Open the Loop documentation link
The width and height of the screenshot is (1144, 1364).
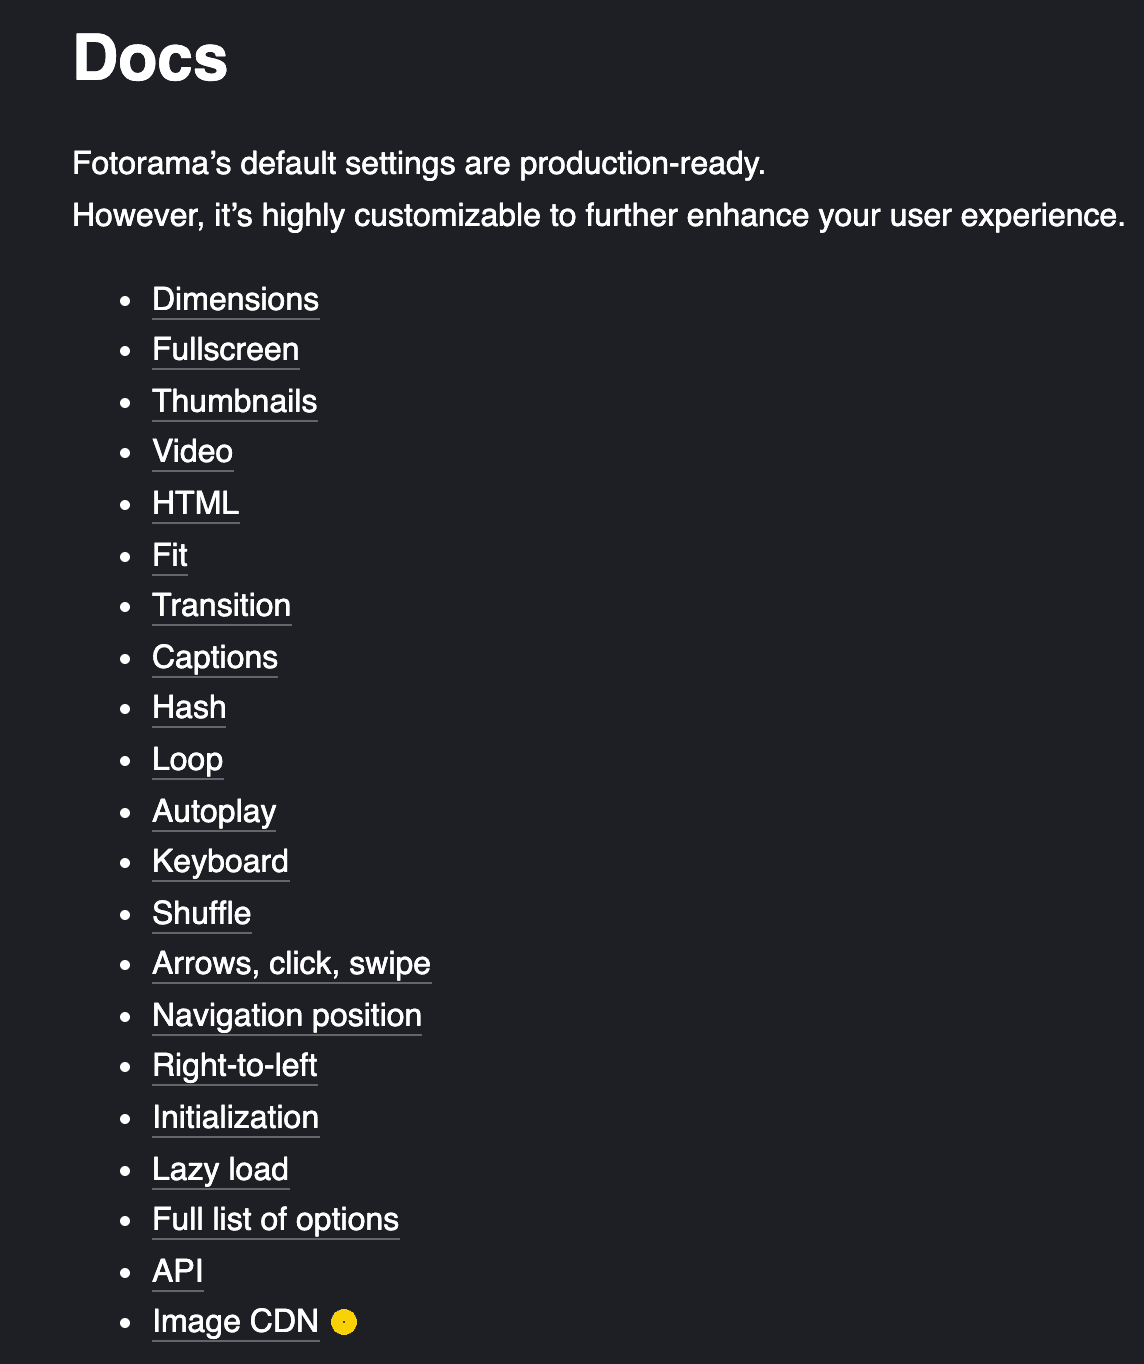click(x=188, y=760)
